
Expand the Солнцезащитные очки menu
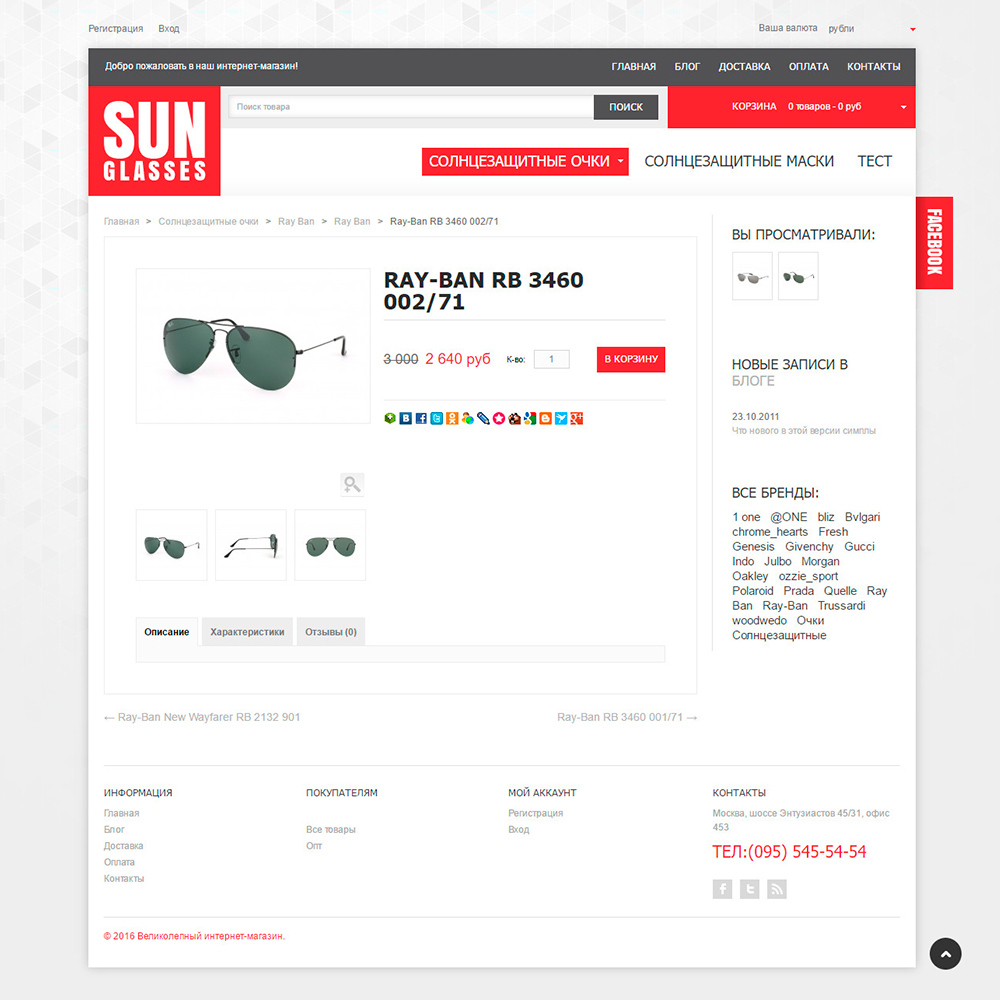coord(525,161)
